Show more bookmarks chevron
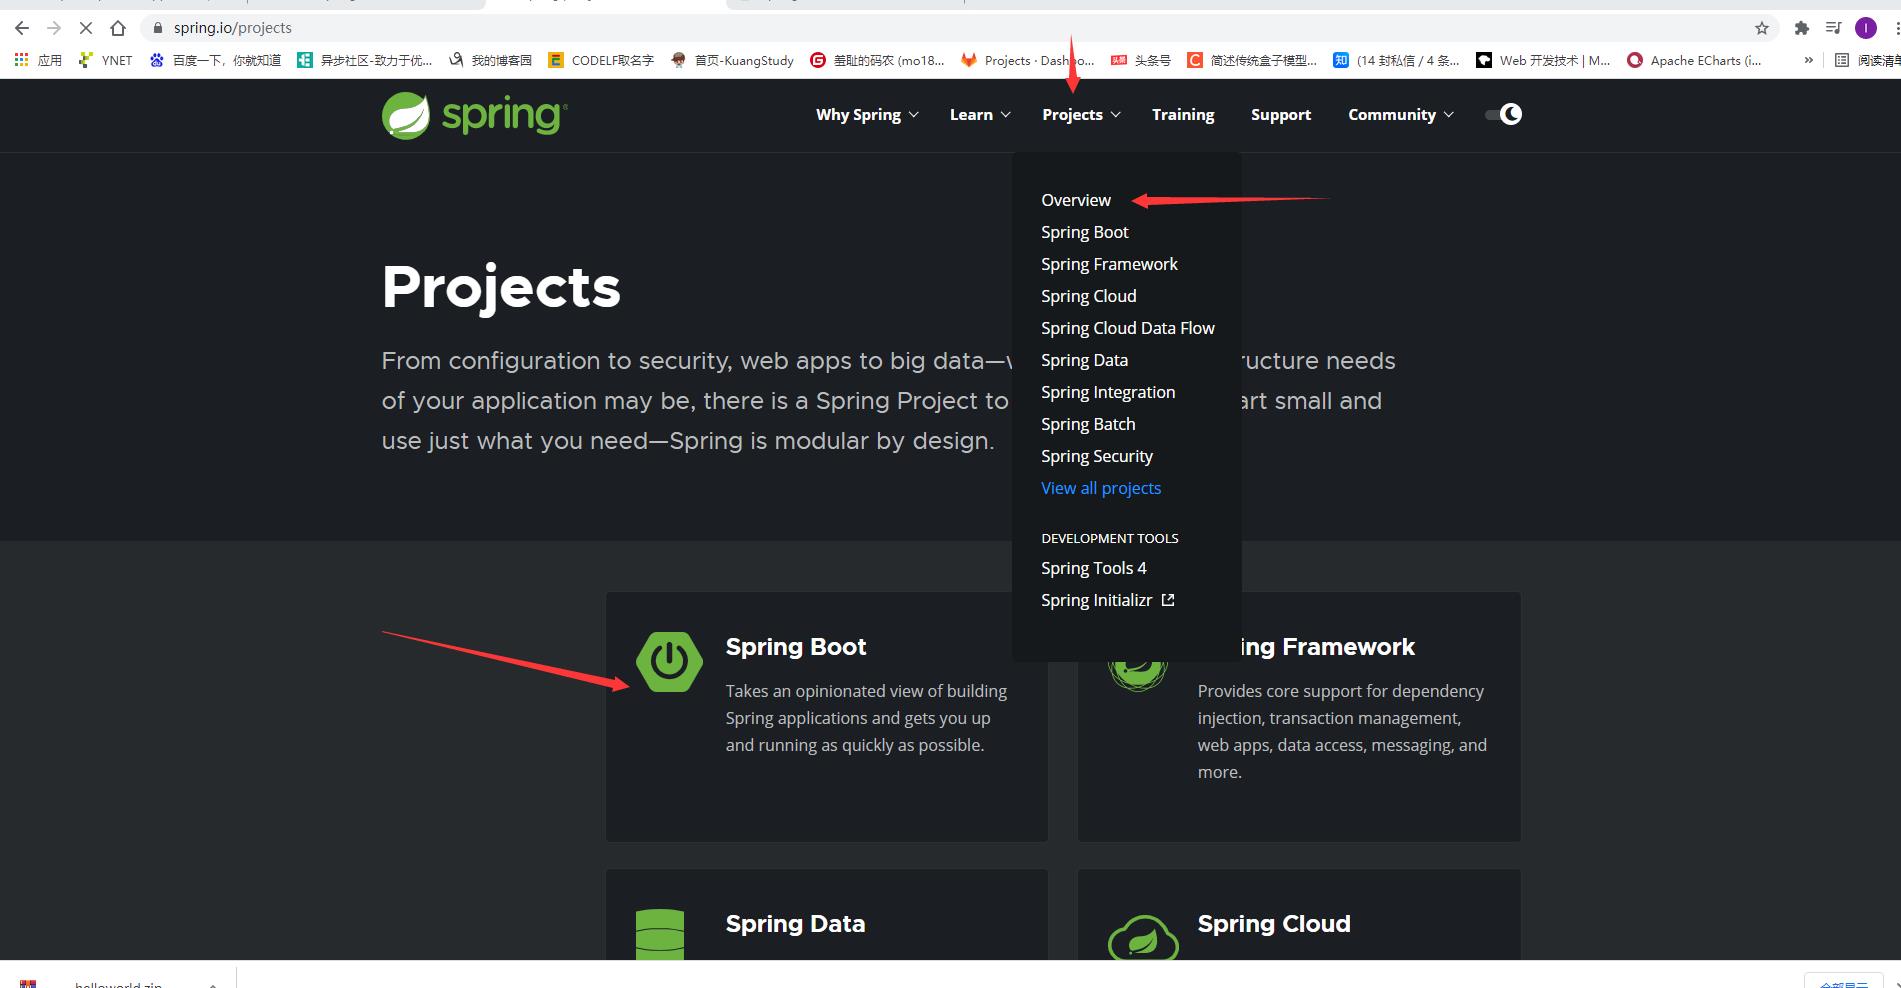Screen dimensions: 1901x988 pyautogui.click(x=1808, y=60)
